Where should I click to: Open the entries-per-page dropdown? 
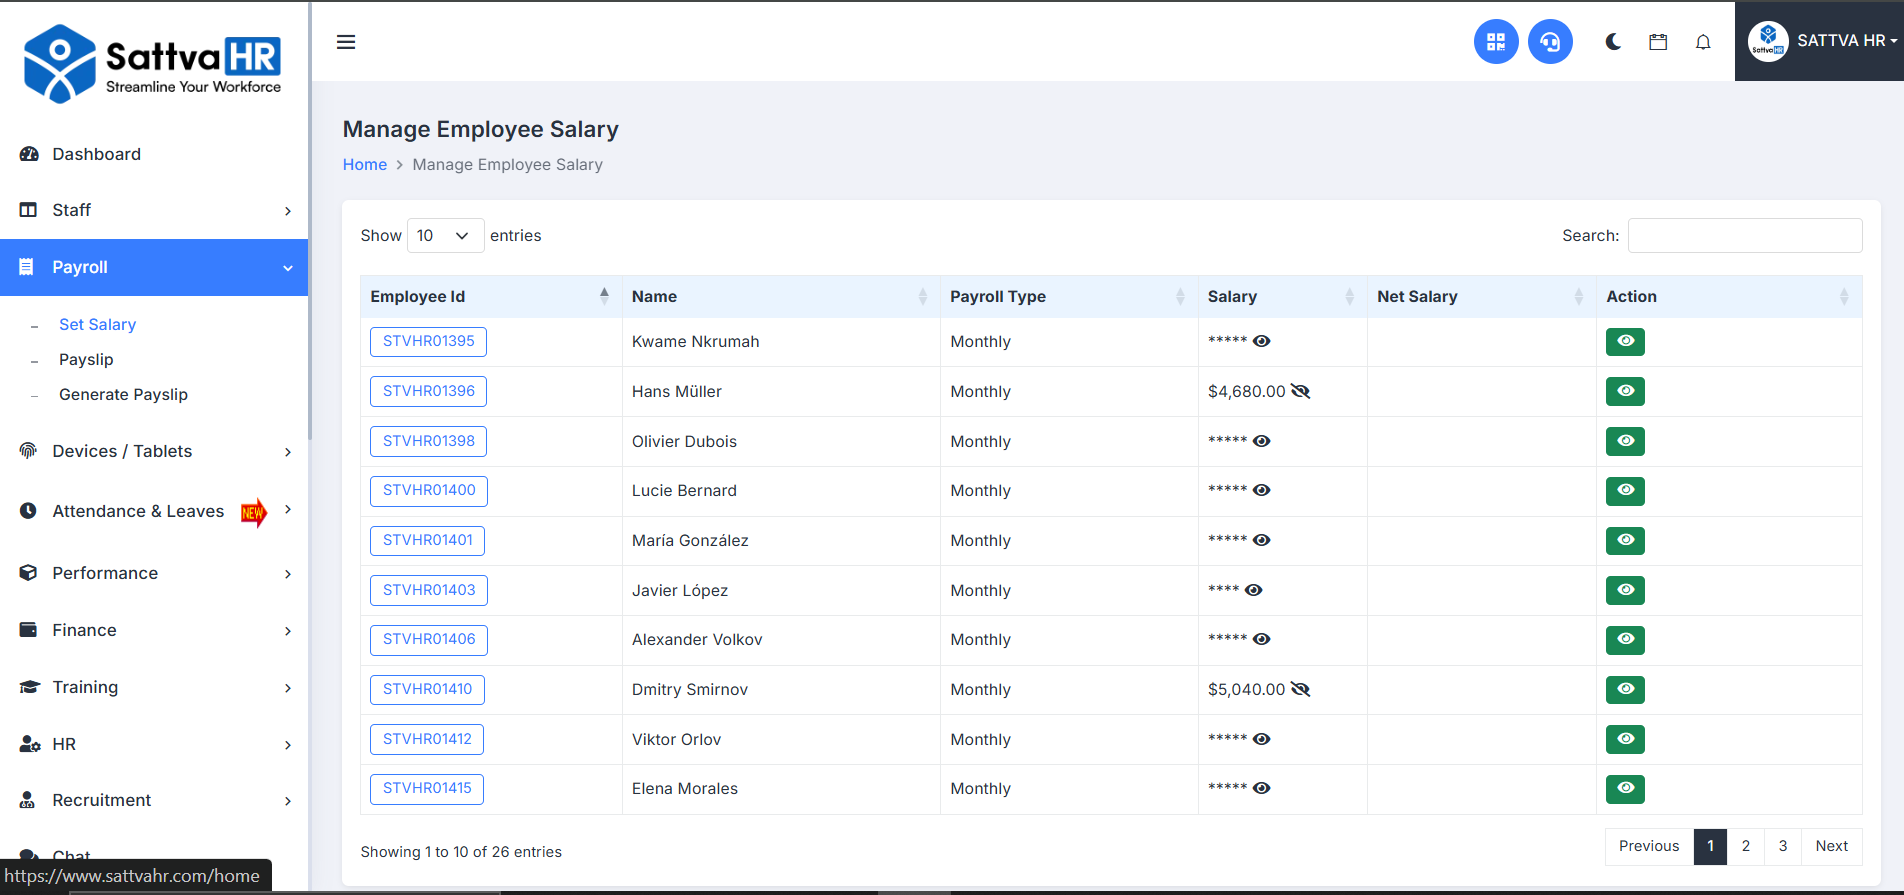click(445, 236)
